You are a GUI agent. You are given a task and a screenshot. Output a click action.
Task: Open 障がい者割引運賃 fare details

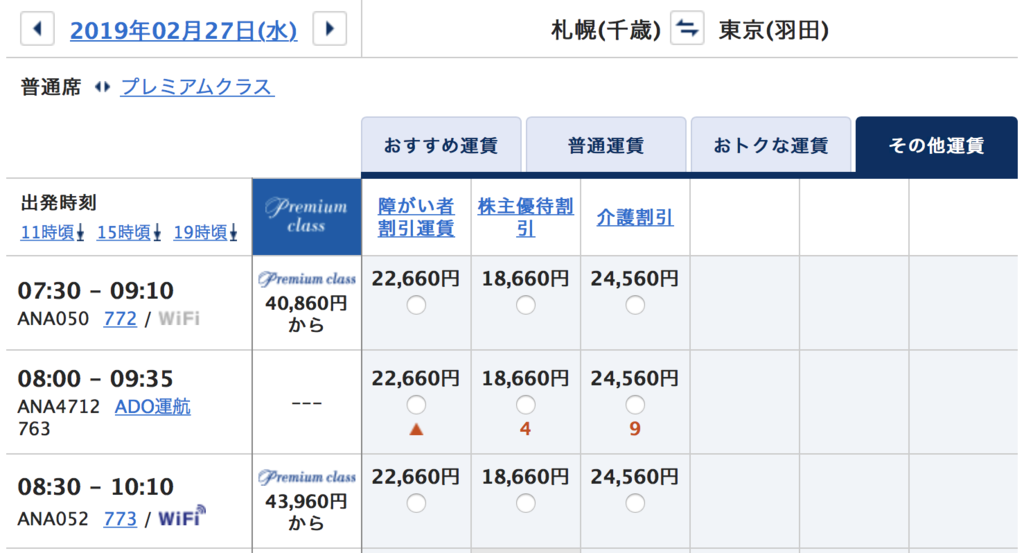tap(416, 217)
